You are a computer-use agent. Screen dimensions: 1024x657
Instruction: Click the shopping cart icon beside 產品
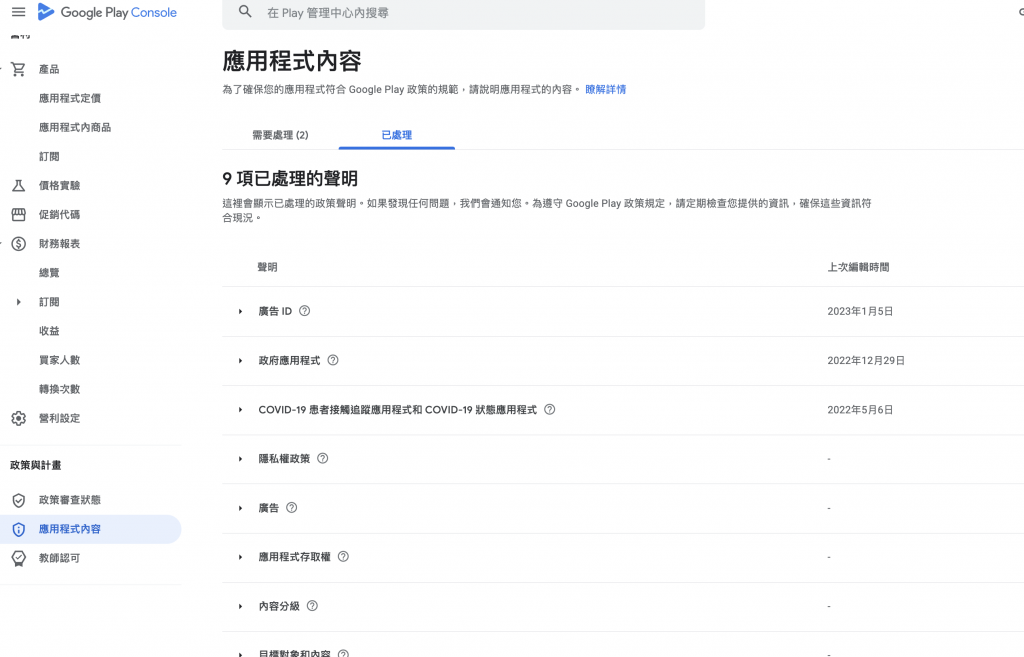coord(18,69)
